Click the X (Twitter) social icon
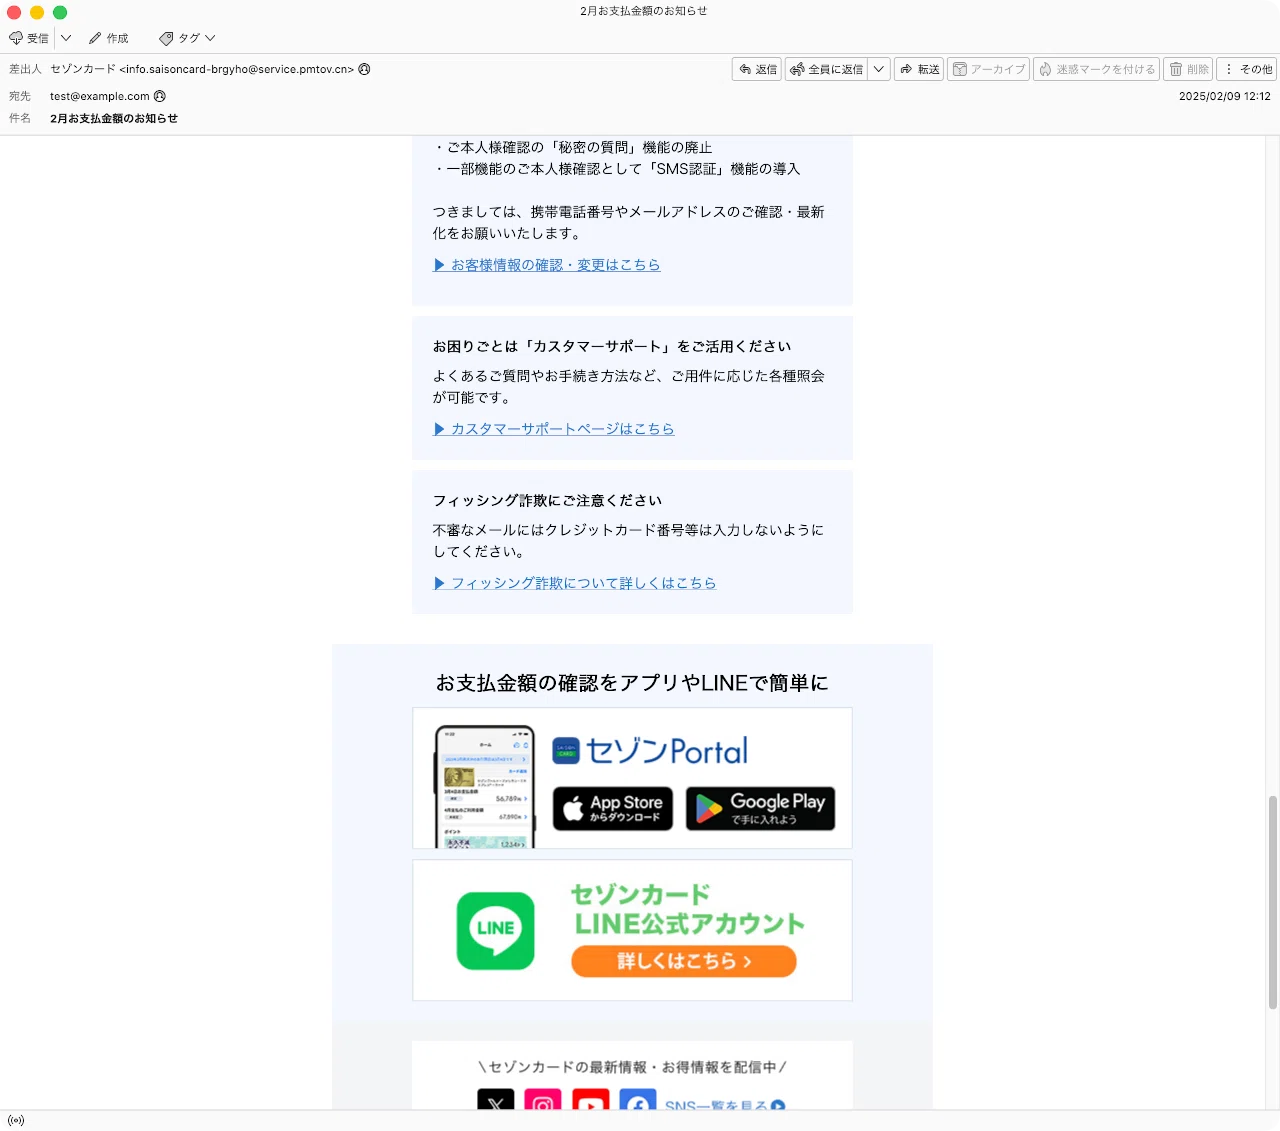This screenshot has height=1131, width=1280. coord(496,1100)
